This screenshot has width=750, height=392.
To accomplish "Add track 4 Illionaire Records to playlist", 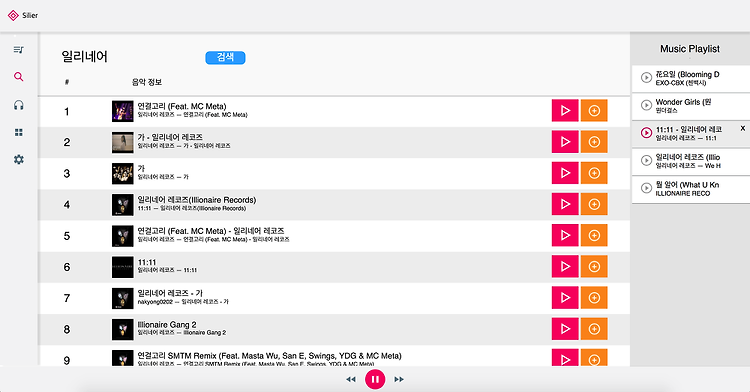I will coord(594,204).
